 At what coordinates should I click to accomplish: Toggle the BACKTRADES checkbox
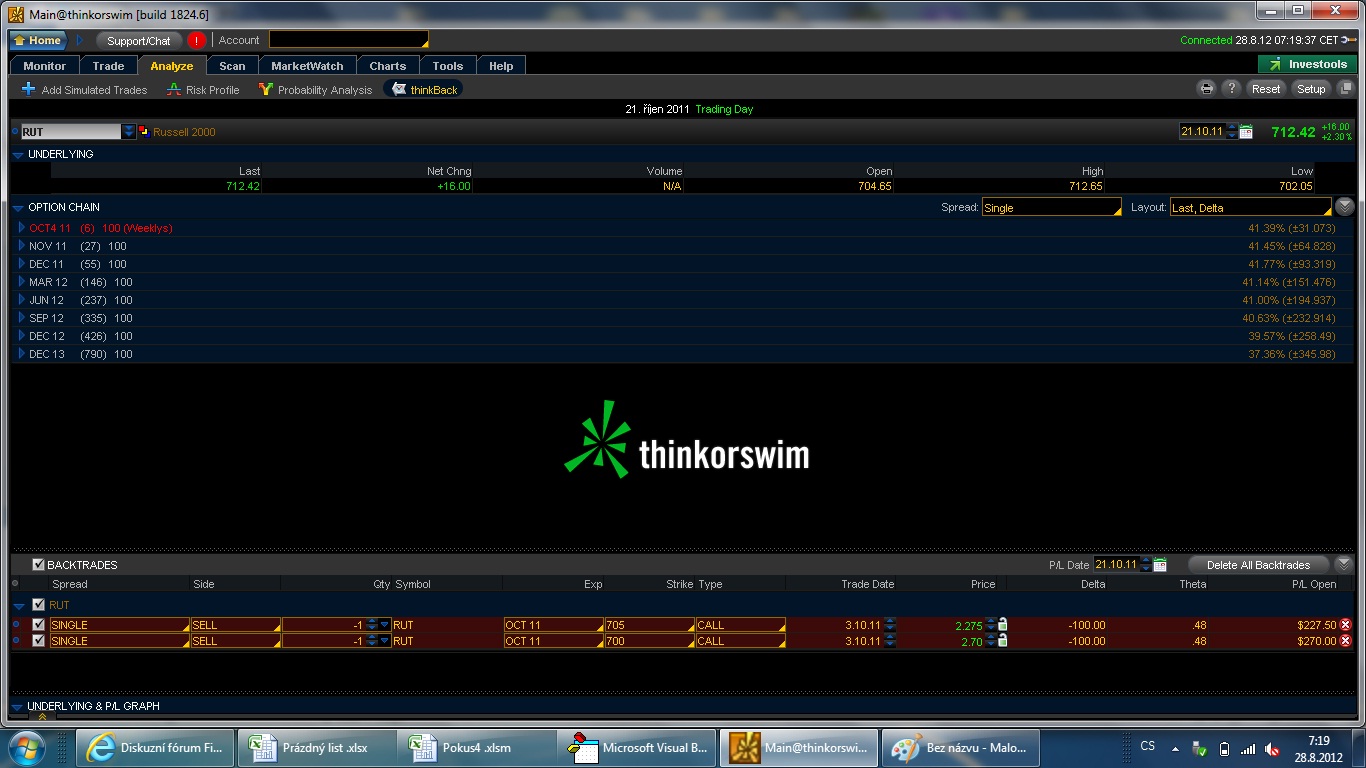point(39,565)
